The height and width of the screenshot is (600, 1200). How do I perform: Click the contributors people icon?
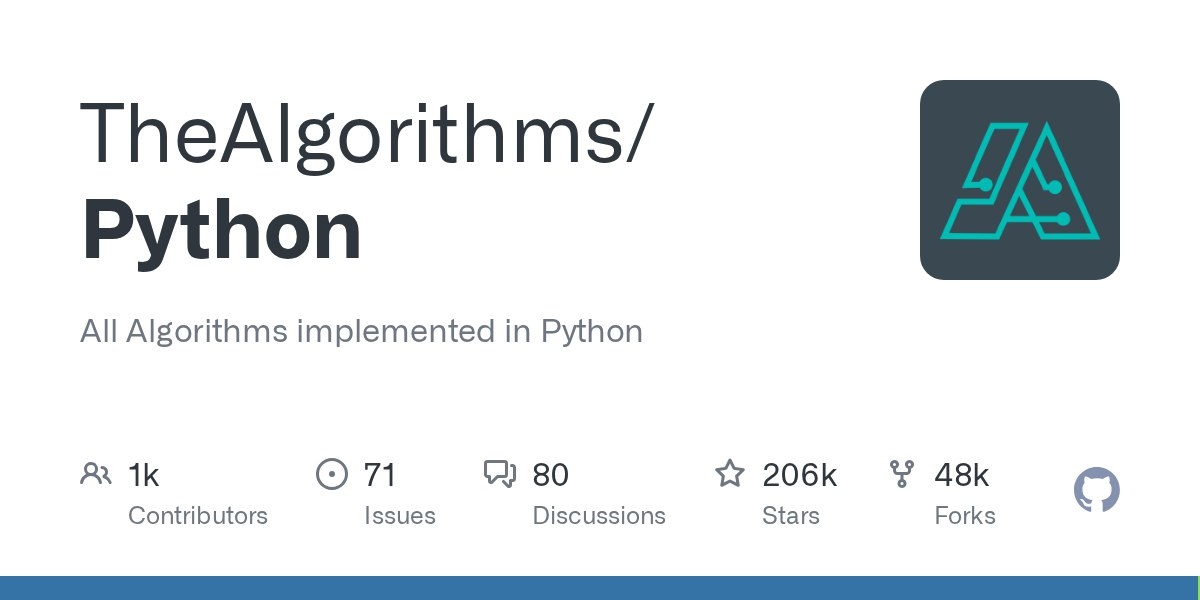point(96,474)
